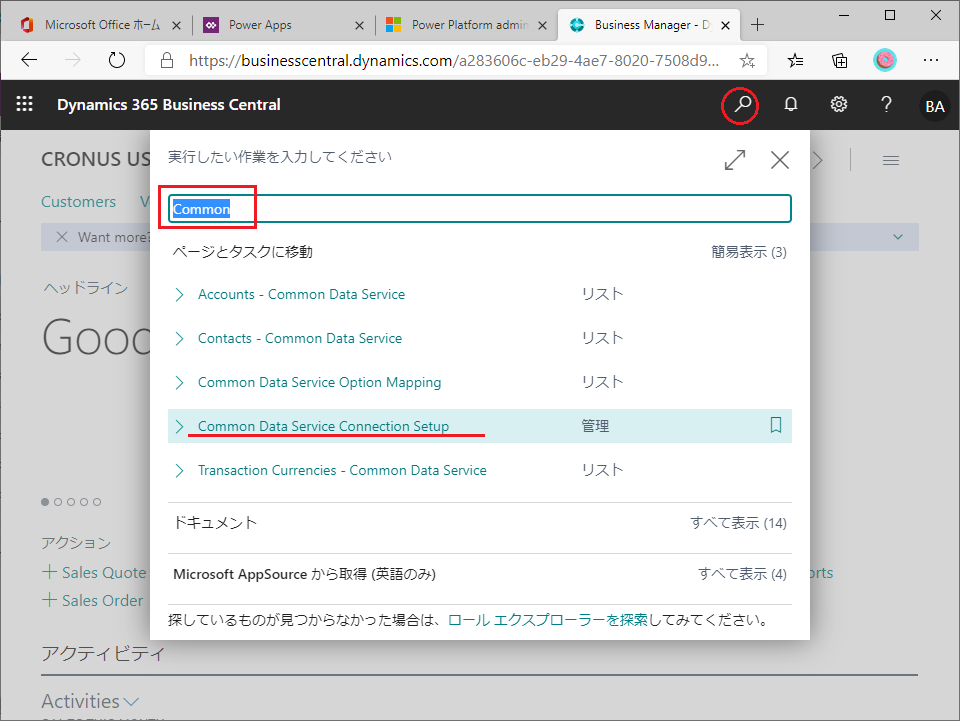
Task: Dismiss the Want more notification bar
Action: point(62,237)
